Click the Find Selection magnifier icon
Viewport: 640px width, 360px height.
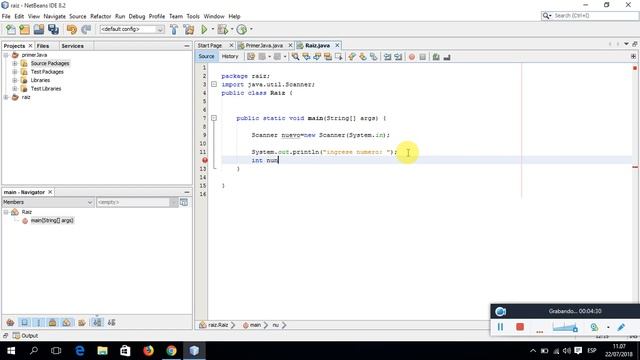[295, 57]
